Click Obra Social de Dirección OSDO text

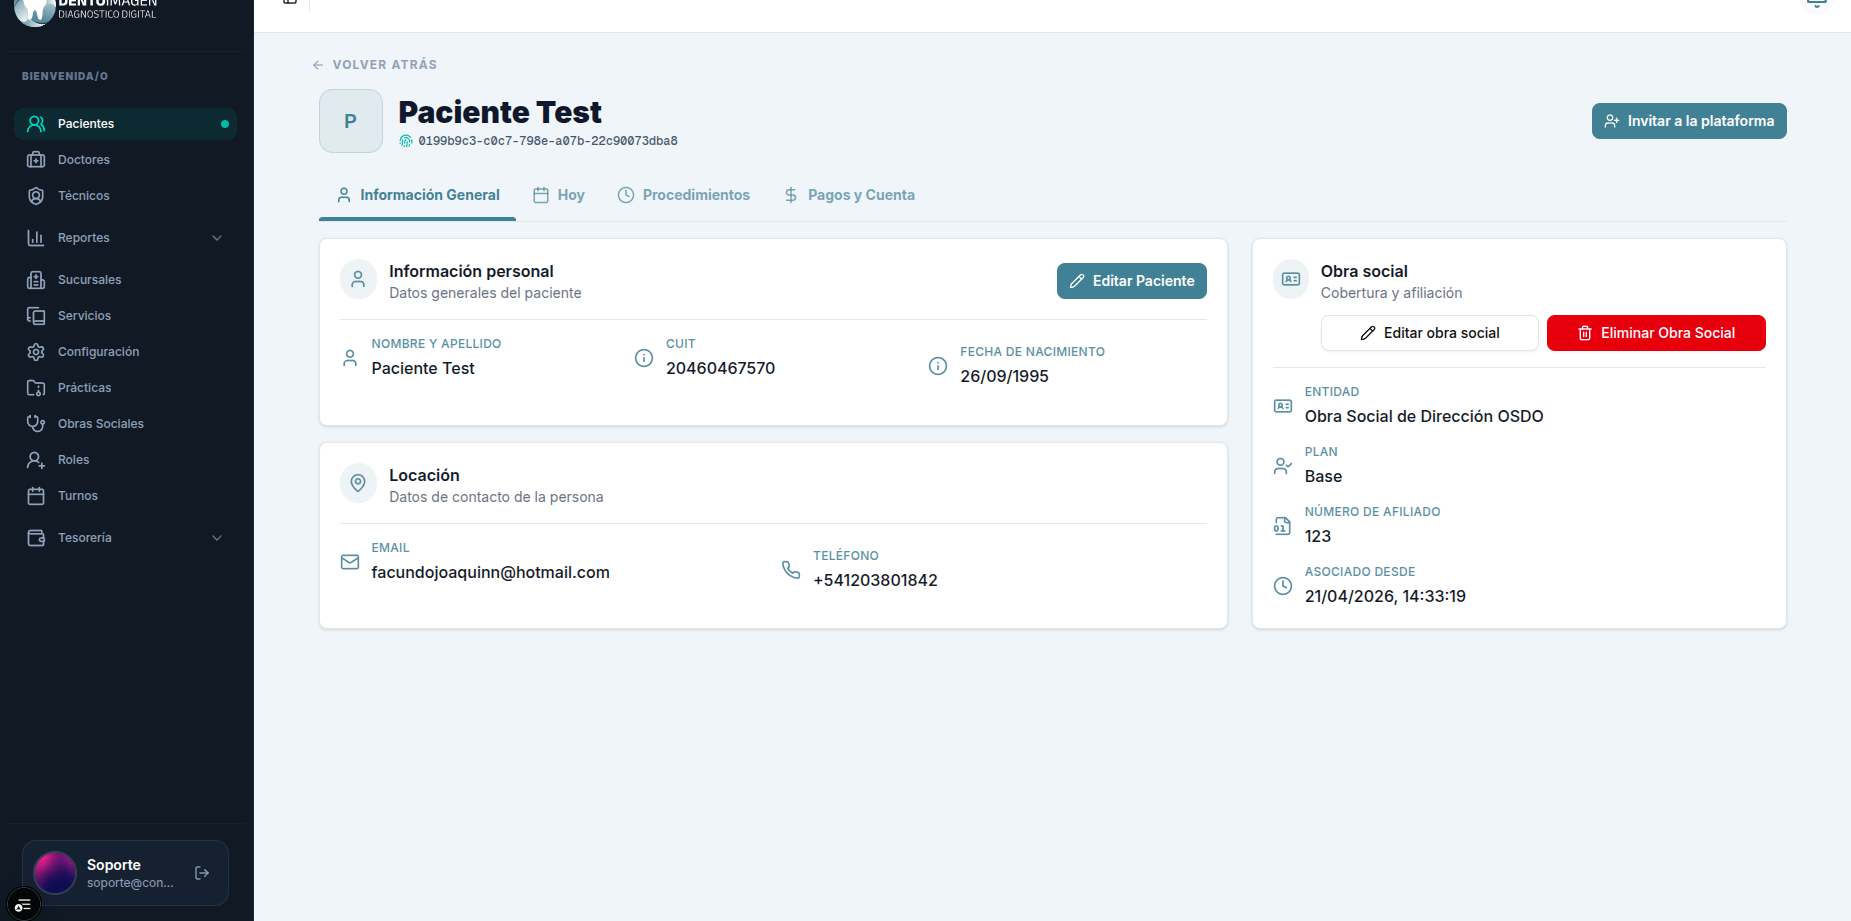(x=1424, y=417)
